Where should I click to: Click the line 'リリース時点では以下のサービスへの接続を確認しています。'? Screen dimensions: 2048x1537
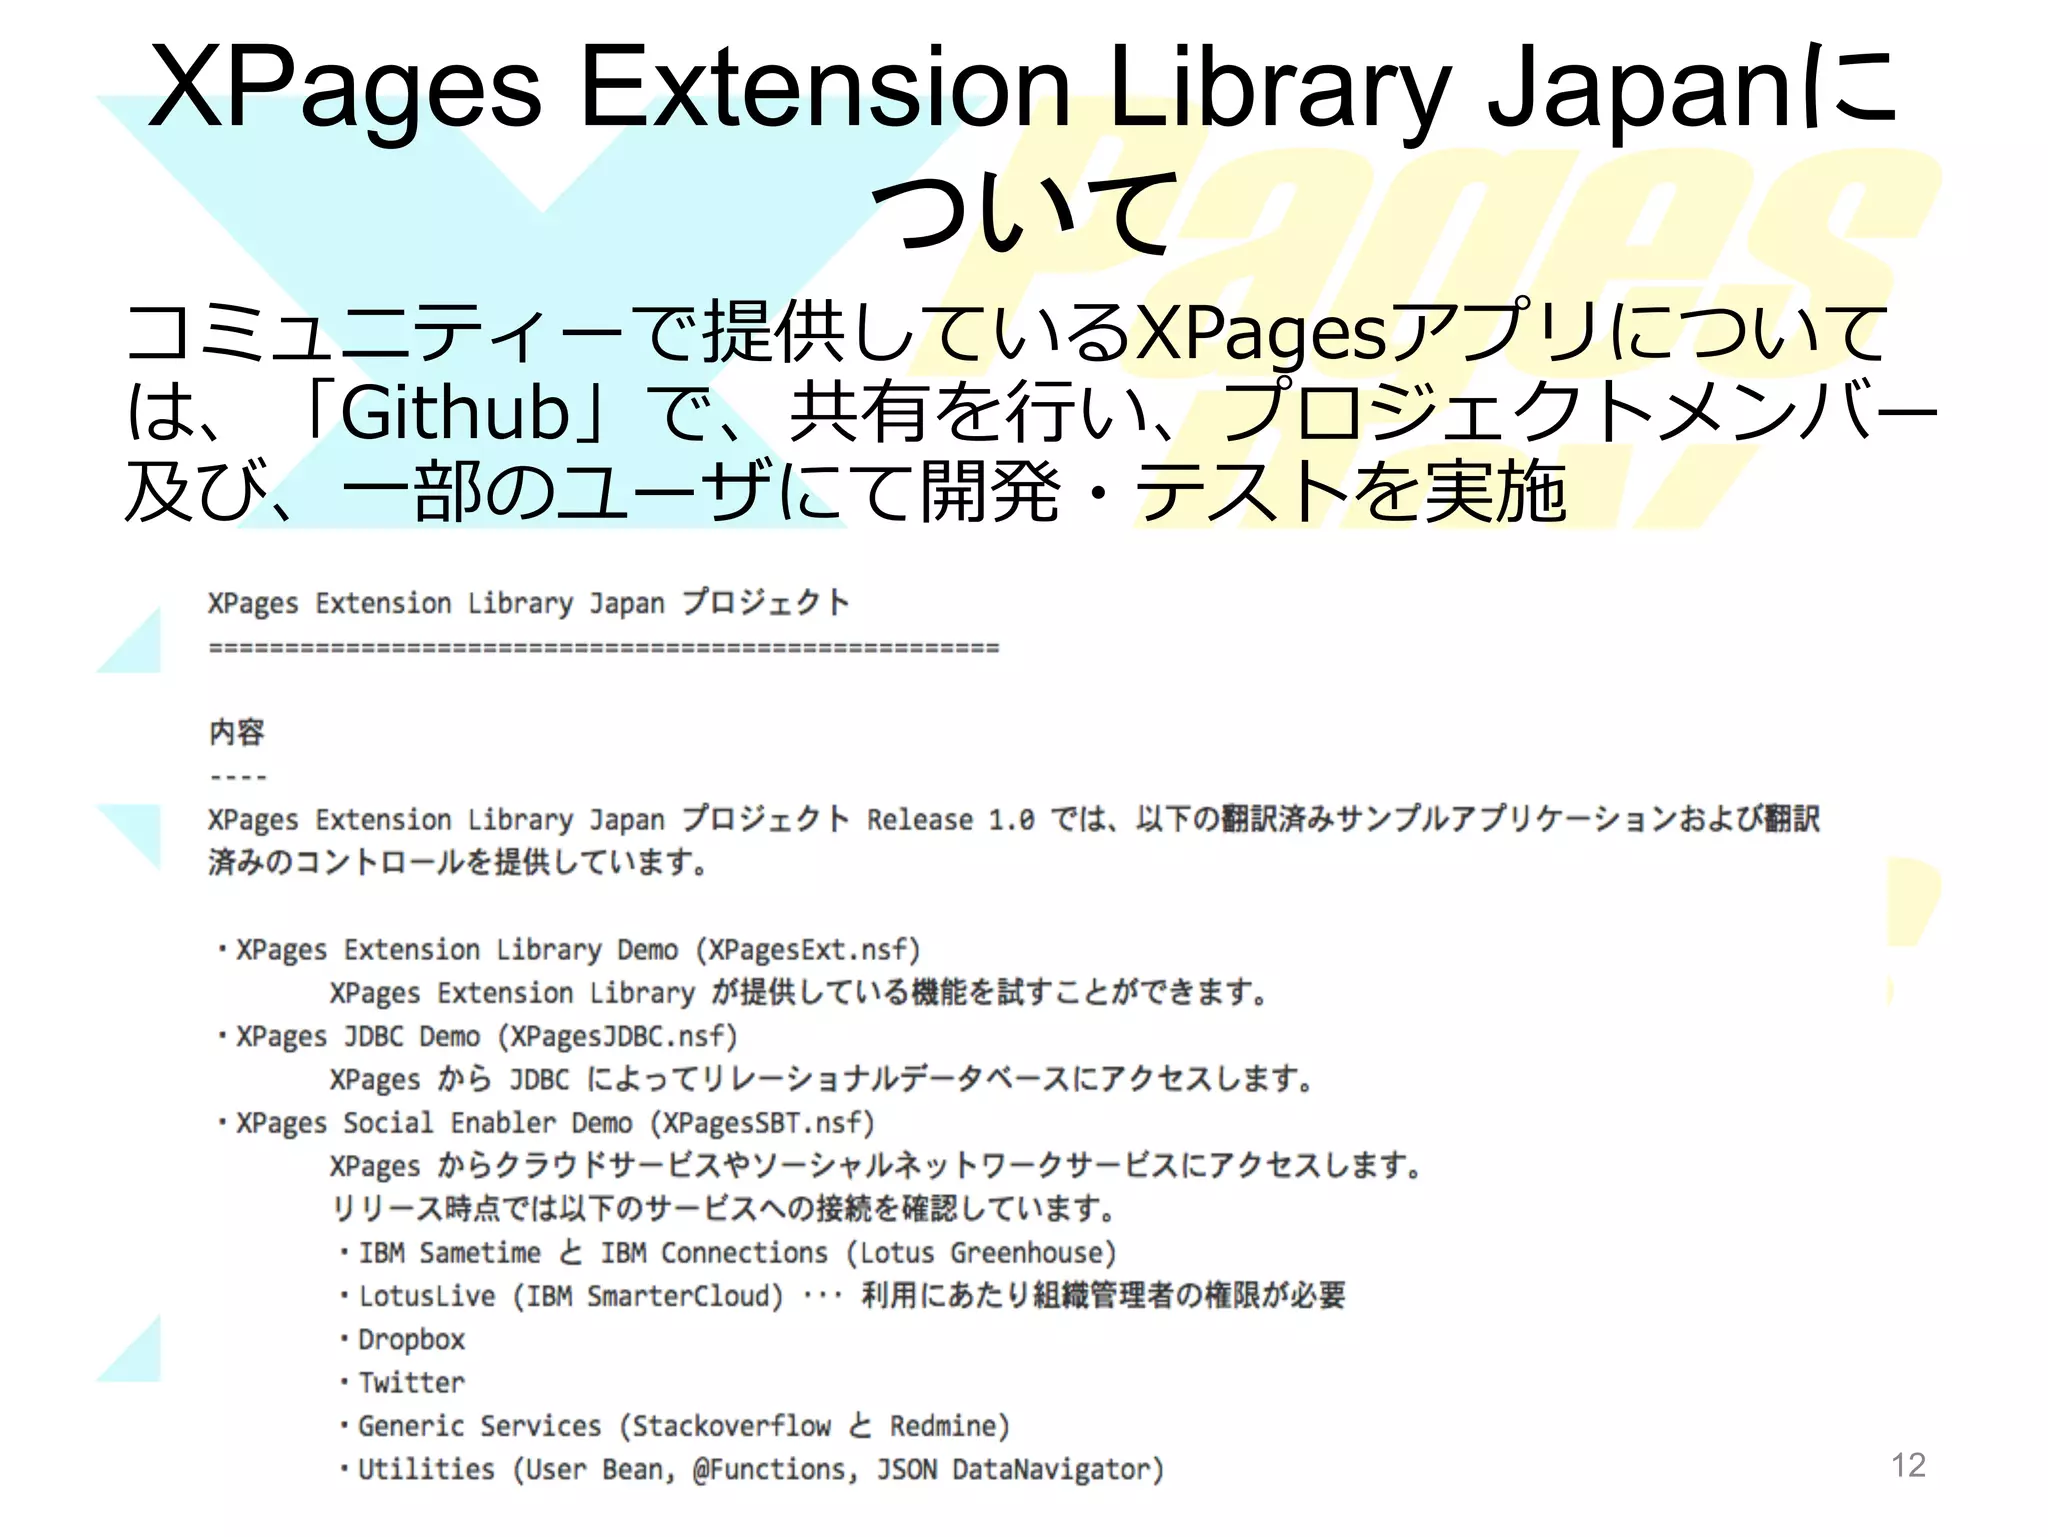click(x=723, y=1209)
